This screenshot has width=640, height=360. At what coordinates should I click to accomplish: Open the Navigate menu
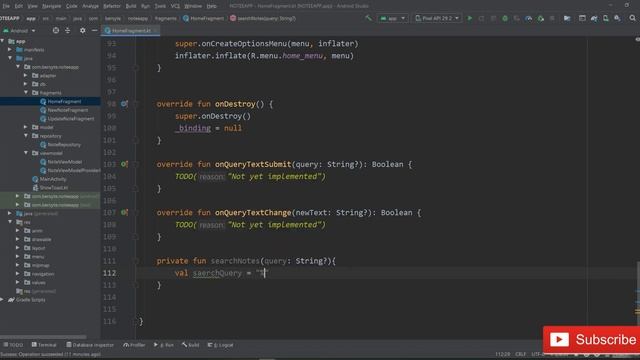coord(51,6)
